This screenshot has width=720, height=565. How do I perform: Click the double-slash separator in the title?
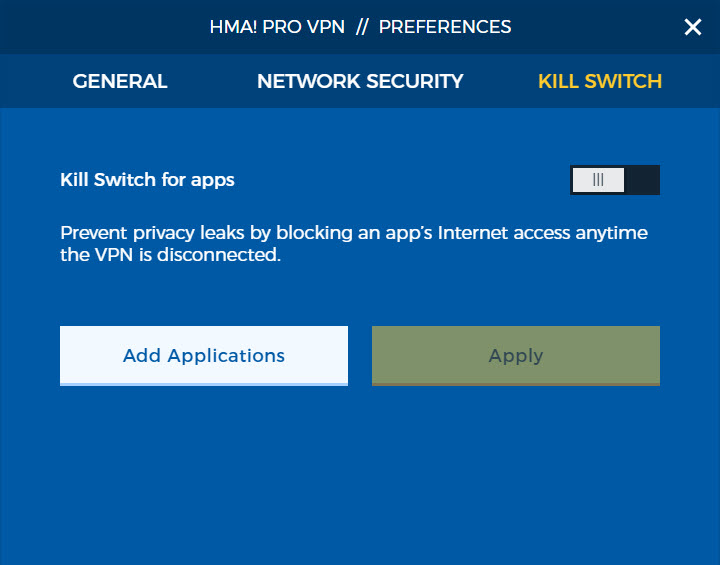click(362, 27)
